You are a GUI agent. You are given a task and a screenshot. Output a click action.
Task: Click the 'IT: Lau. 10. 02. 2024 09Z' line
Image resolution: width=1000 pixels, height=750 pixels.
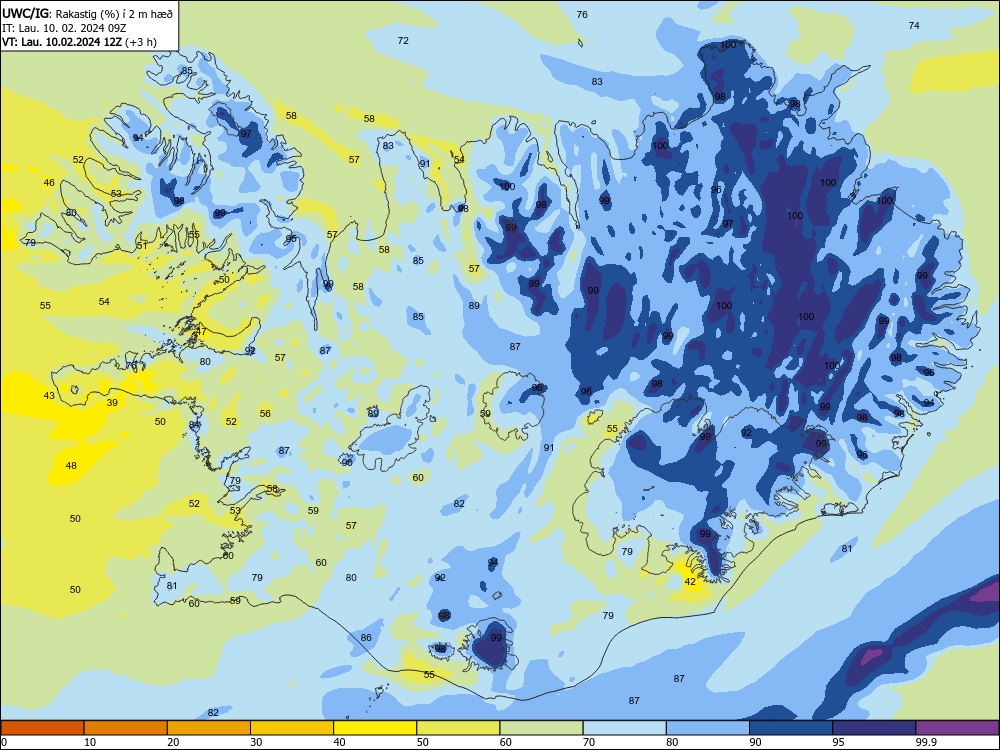64,28
